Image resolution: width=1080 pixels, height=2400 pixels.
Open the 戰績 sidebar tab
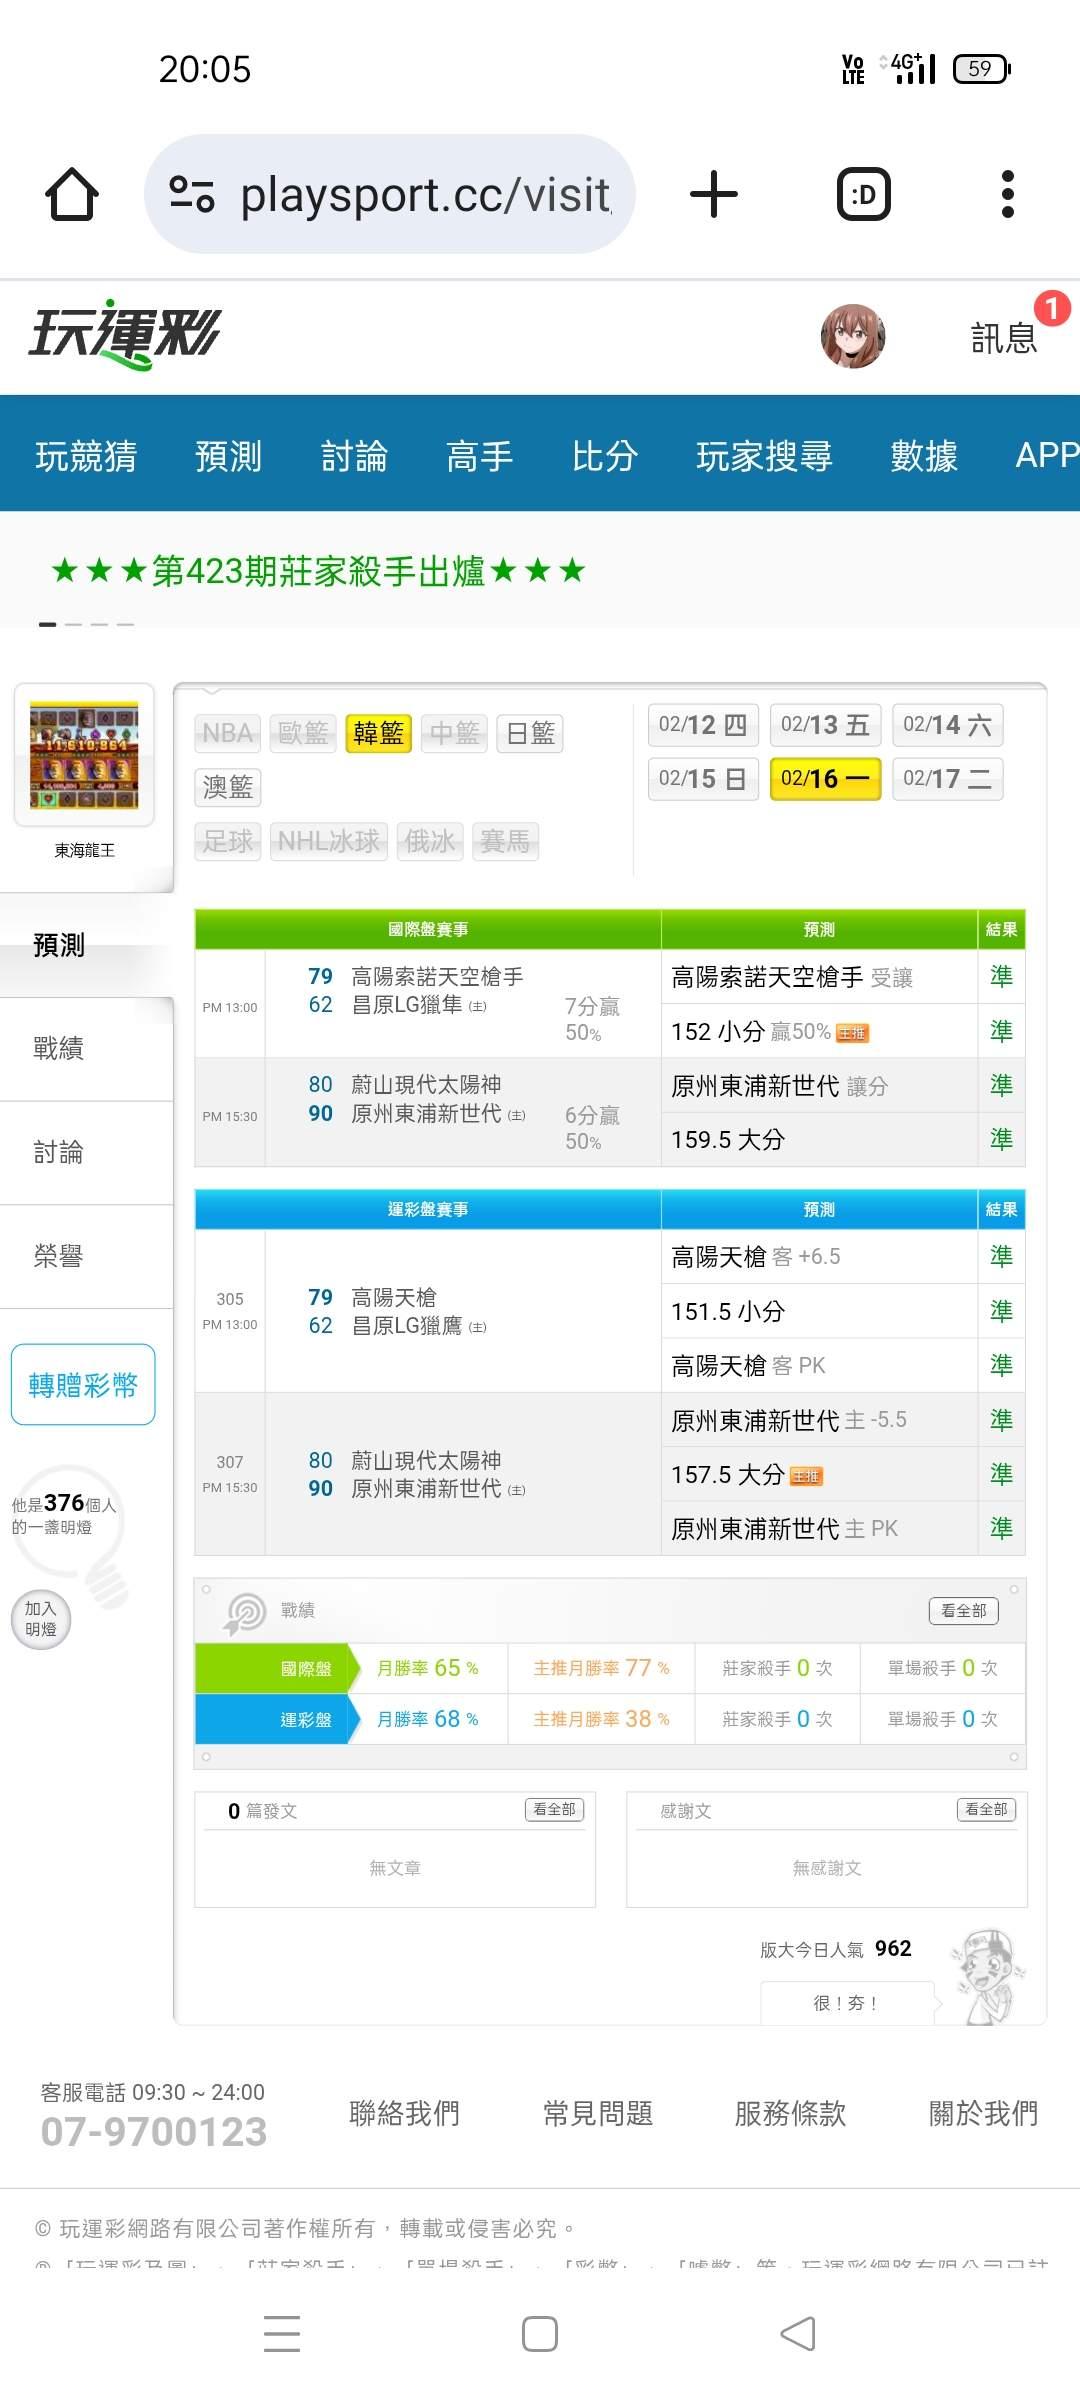(86, 1049)
